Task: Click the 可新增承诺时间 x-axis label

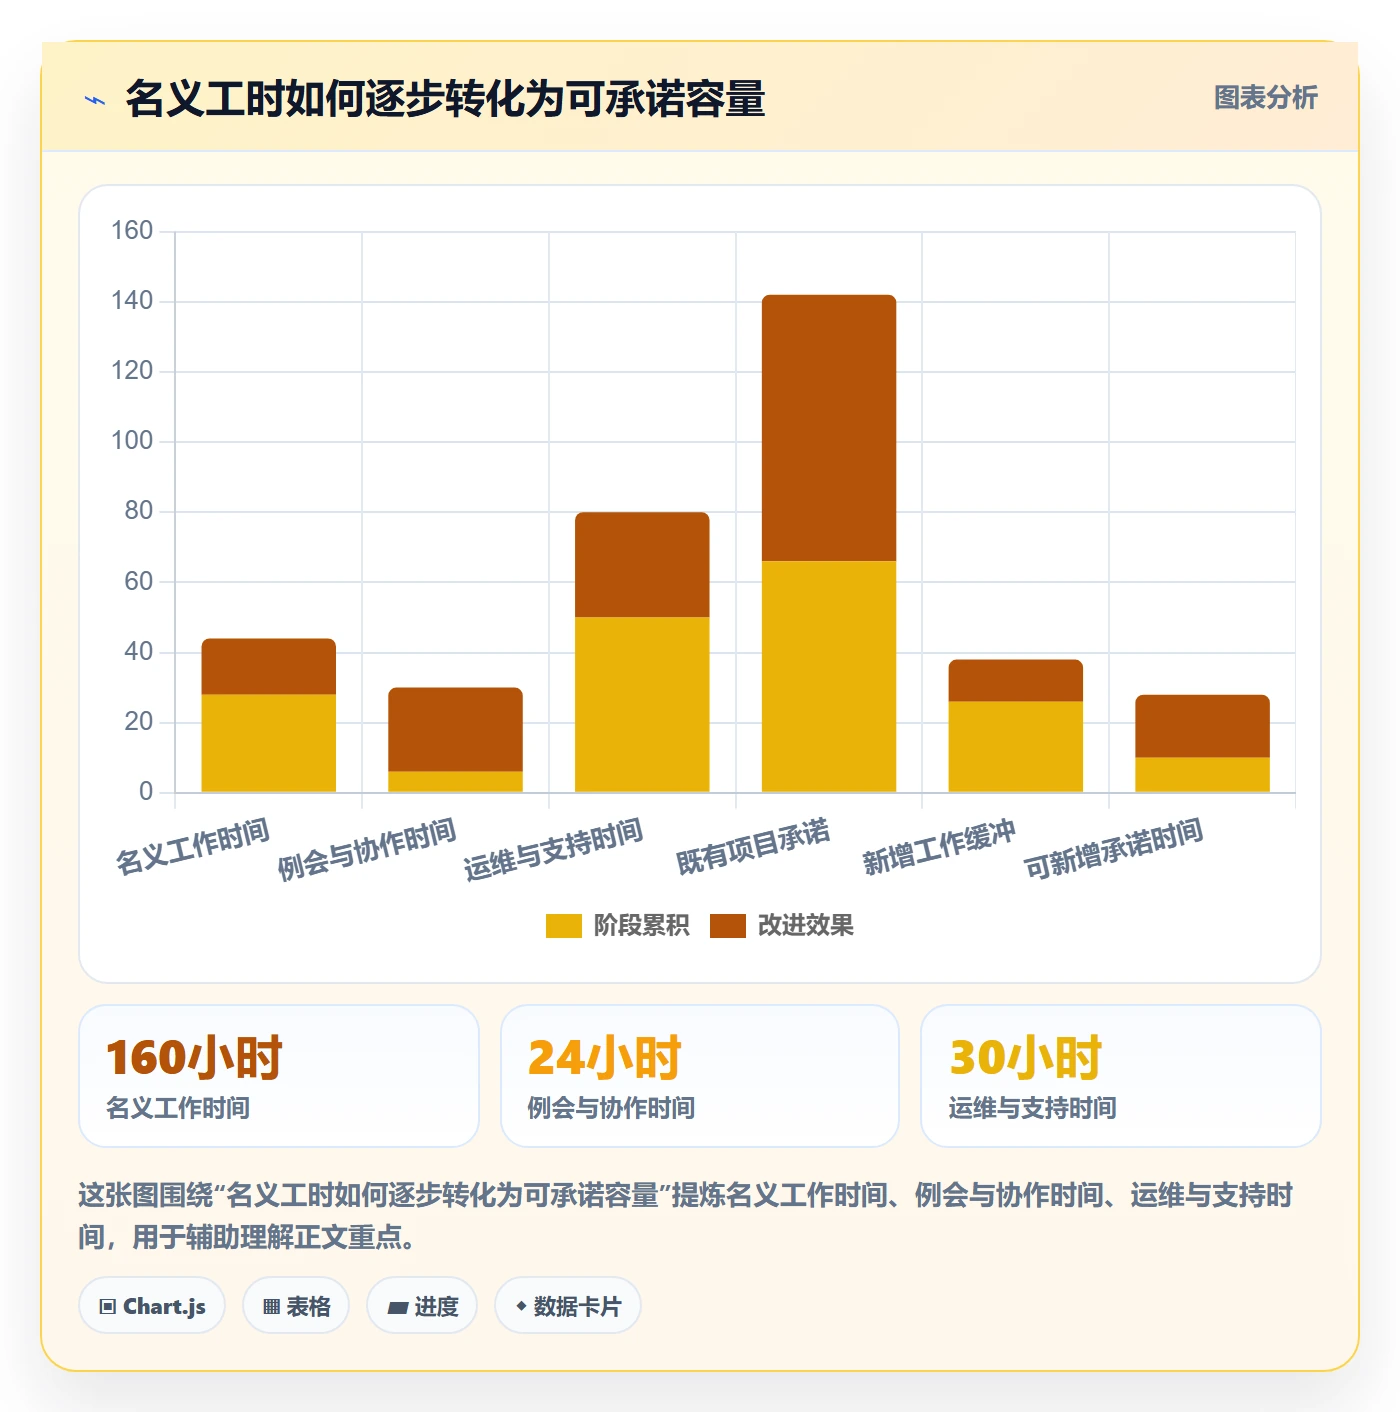Action: (x=1113, y=849)
